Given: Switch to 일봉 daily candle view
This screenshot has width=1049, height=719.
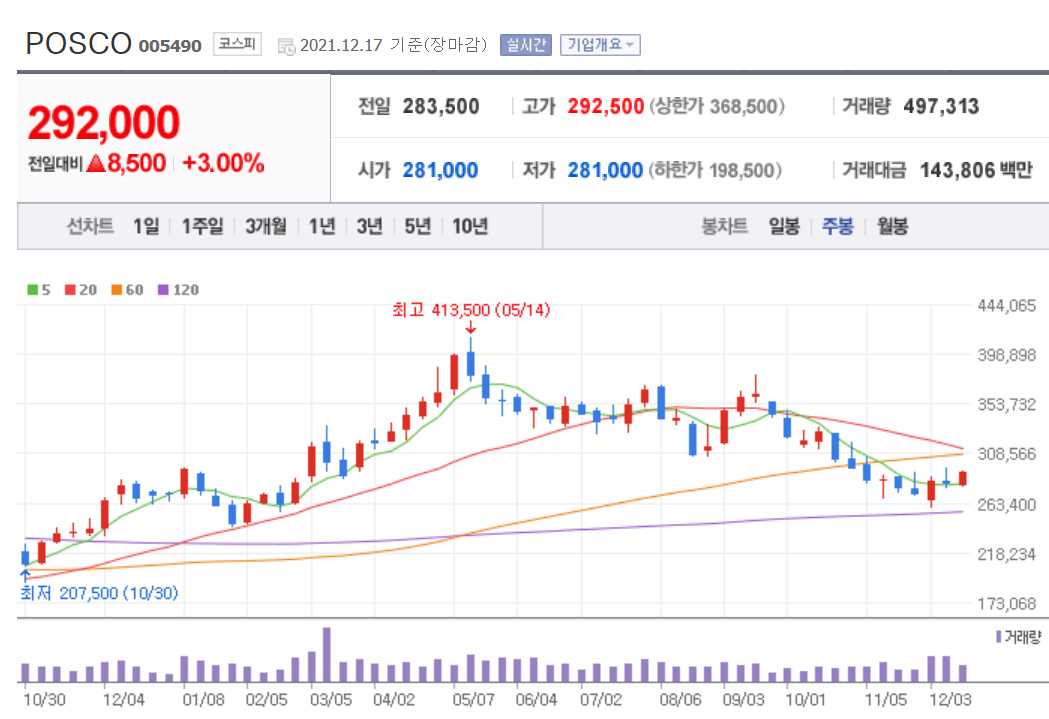Looking at the screenshot, I should tap(782, 226).
